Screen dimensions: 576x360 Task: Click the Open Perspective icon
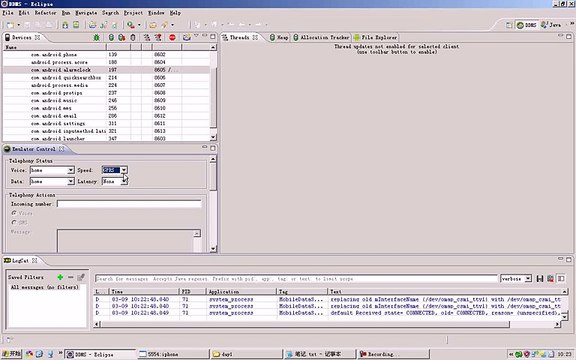pos(509,25)
